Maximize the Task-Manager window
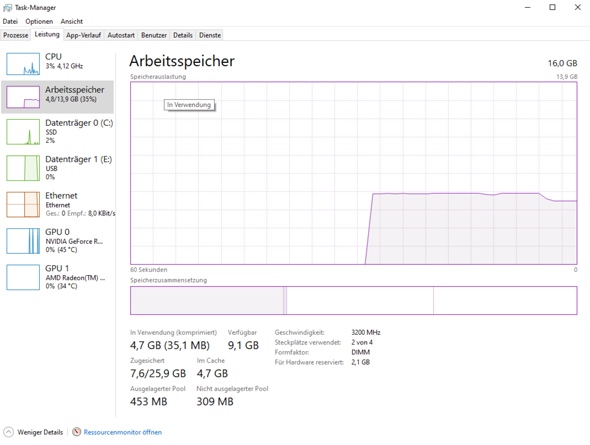 pyautogui.click(x=552, y=7)
